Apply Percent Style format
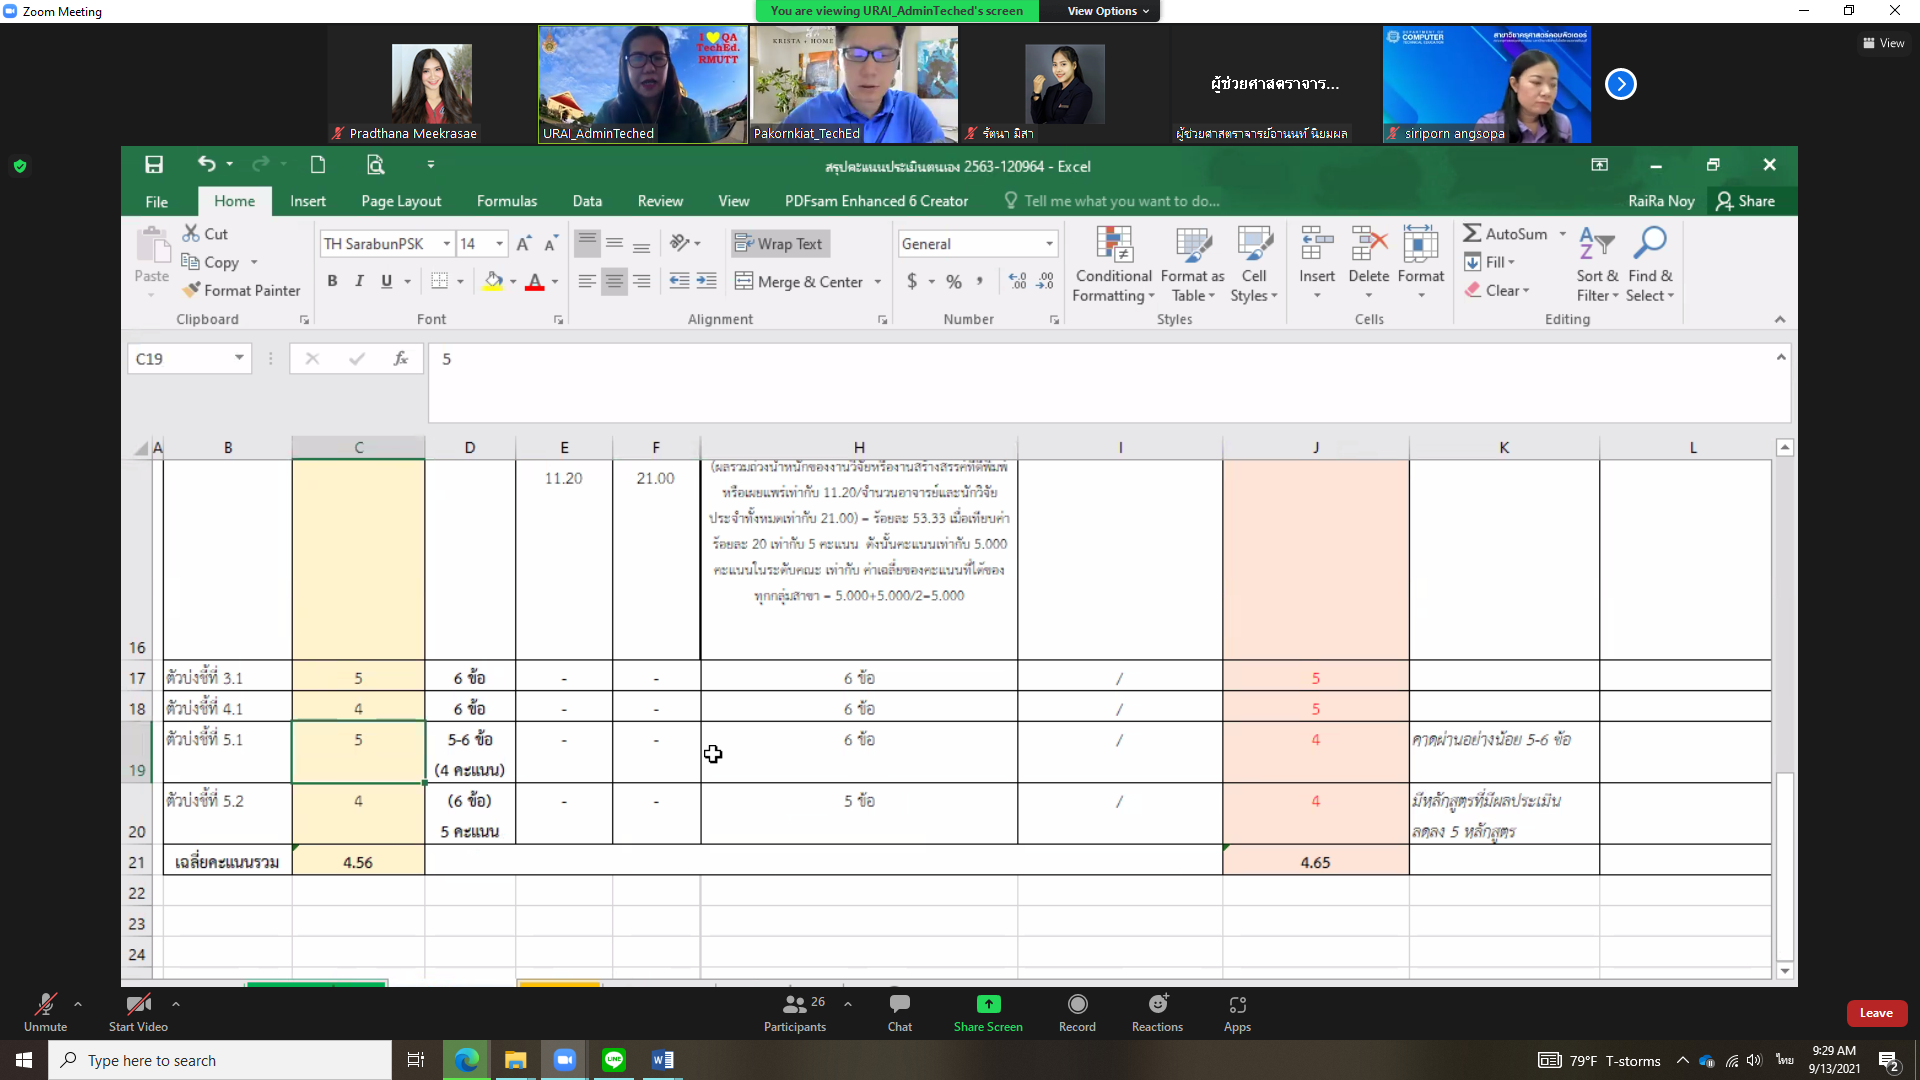Viewport: 1920px width, 1080px height. [954, 282]
